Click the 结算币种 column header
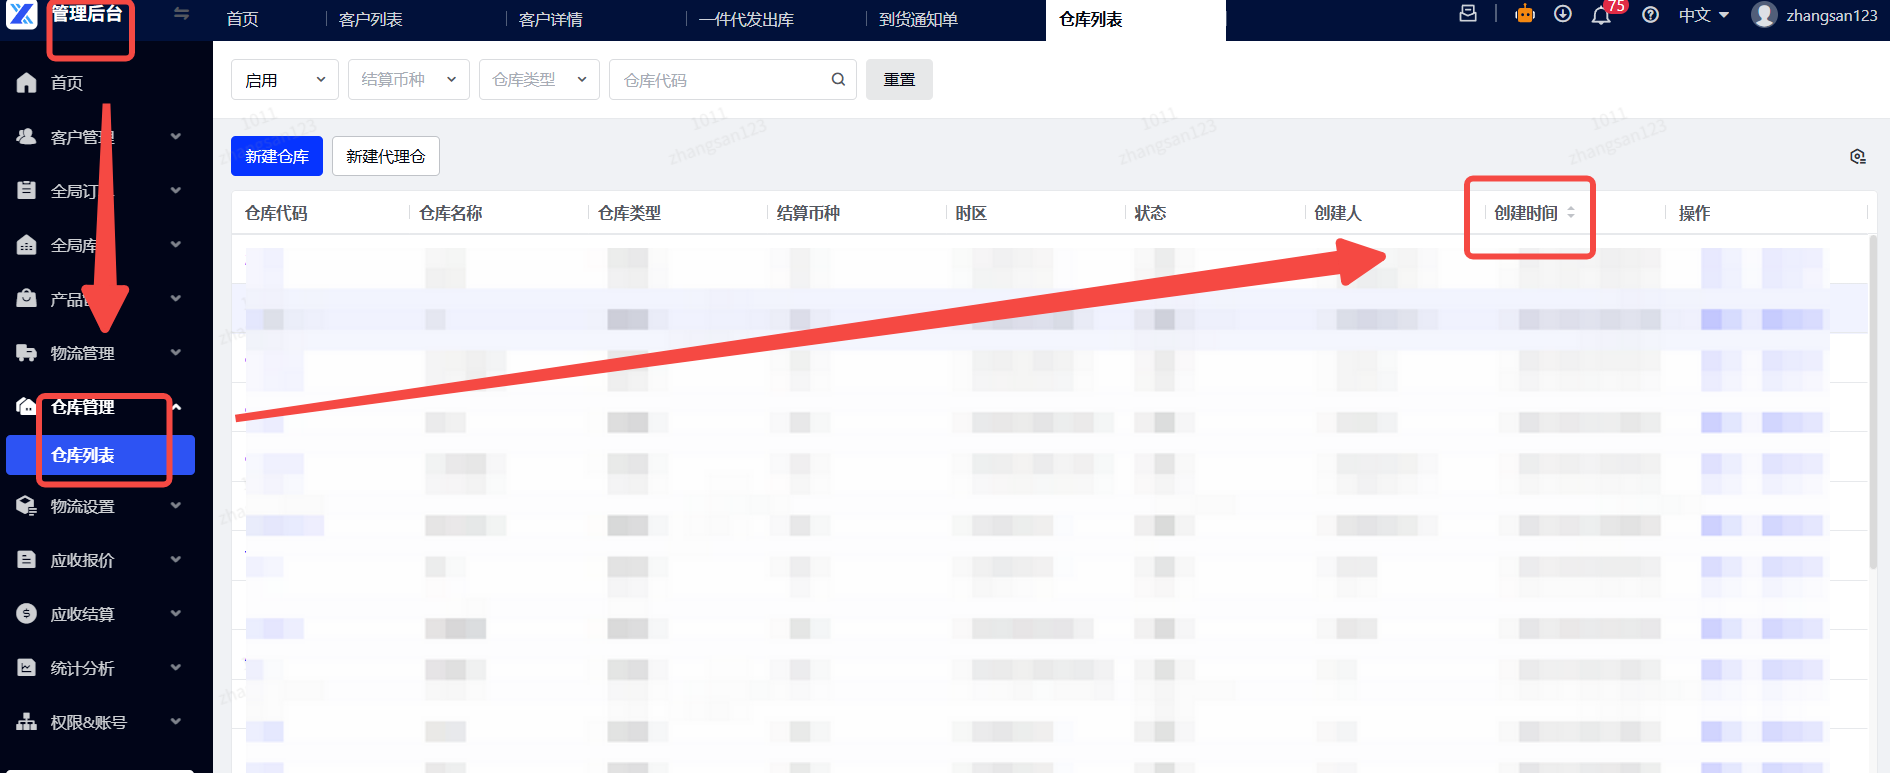The image size is (1890, 773). point(808,213)
